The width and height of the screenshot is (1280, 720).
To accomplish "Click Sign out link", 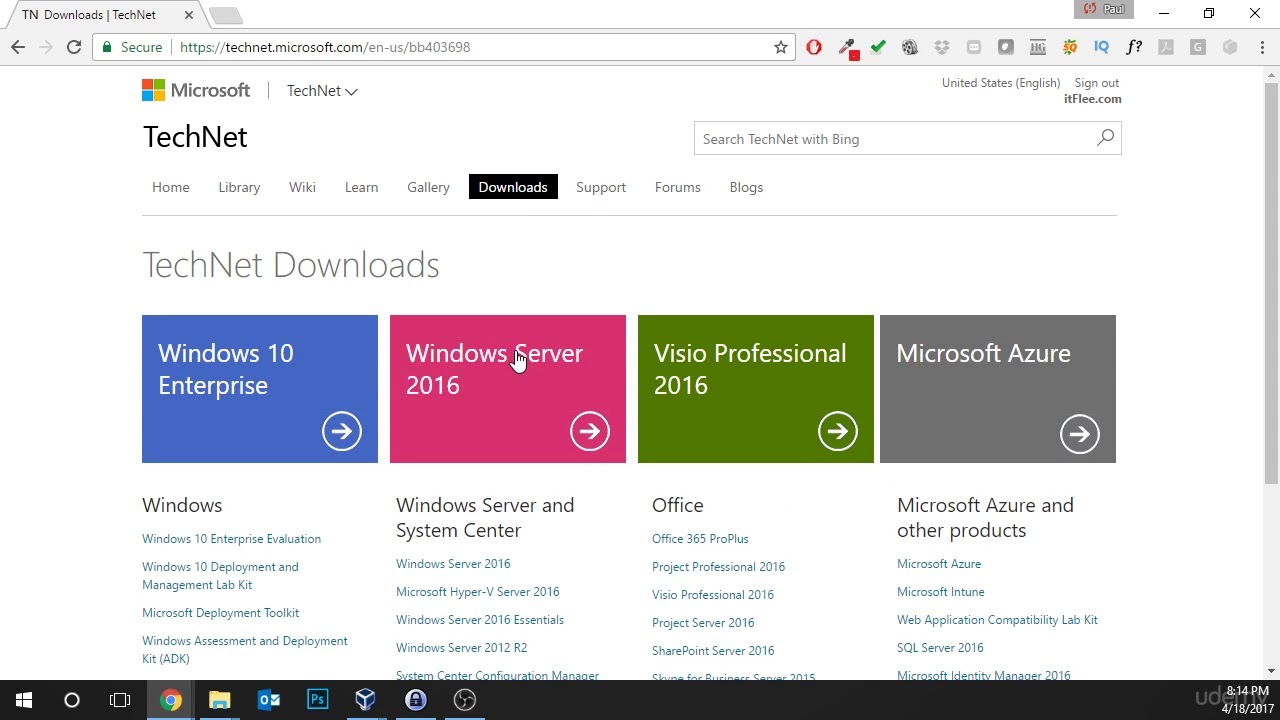I will (x=1097, y=83).
